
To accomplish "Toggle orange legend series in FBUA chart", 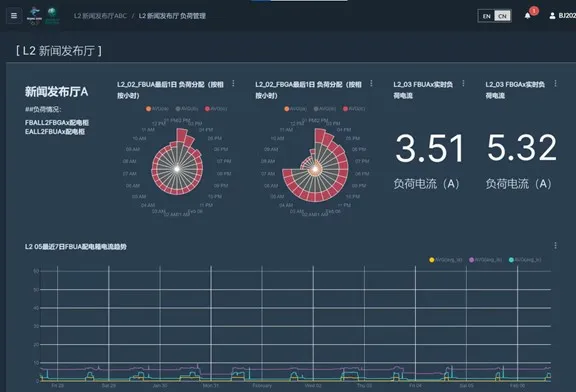I will (x=157, y=109).
